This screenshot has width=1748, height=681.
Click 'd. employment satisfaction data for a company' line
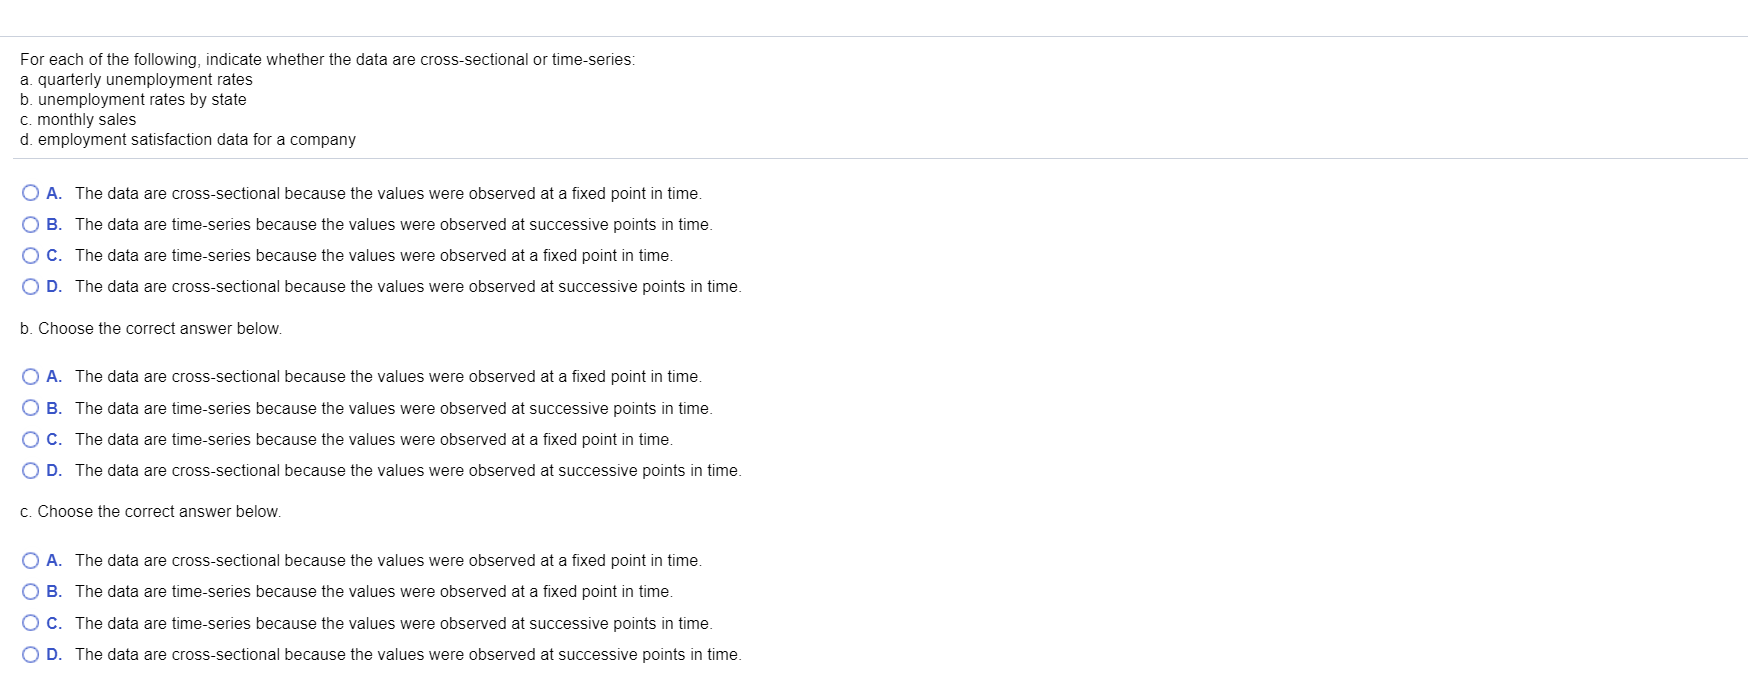tap(187, 139)
